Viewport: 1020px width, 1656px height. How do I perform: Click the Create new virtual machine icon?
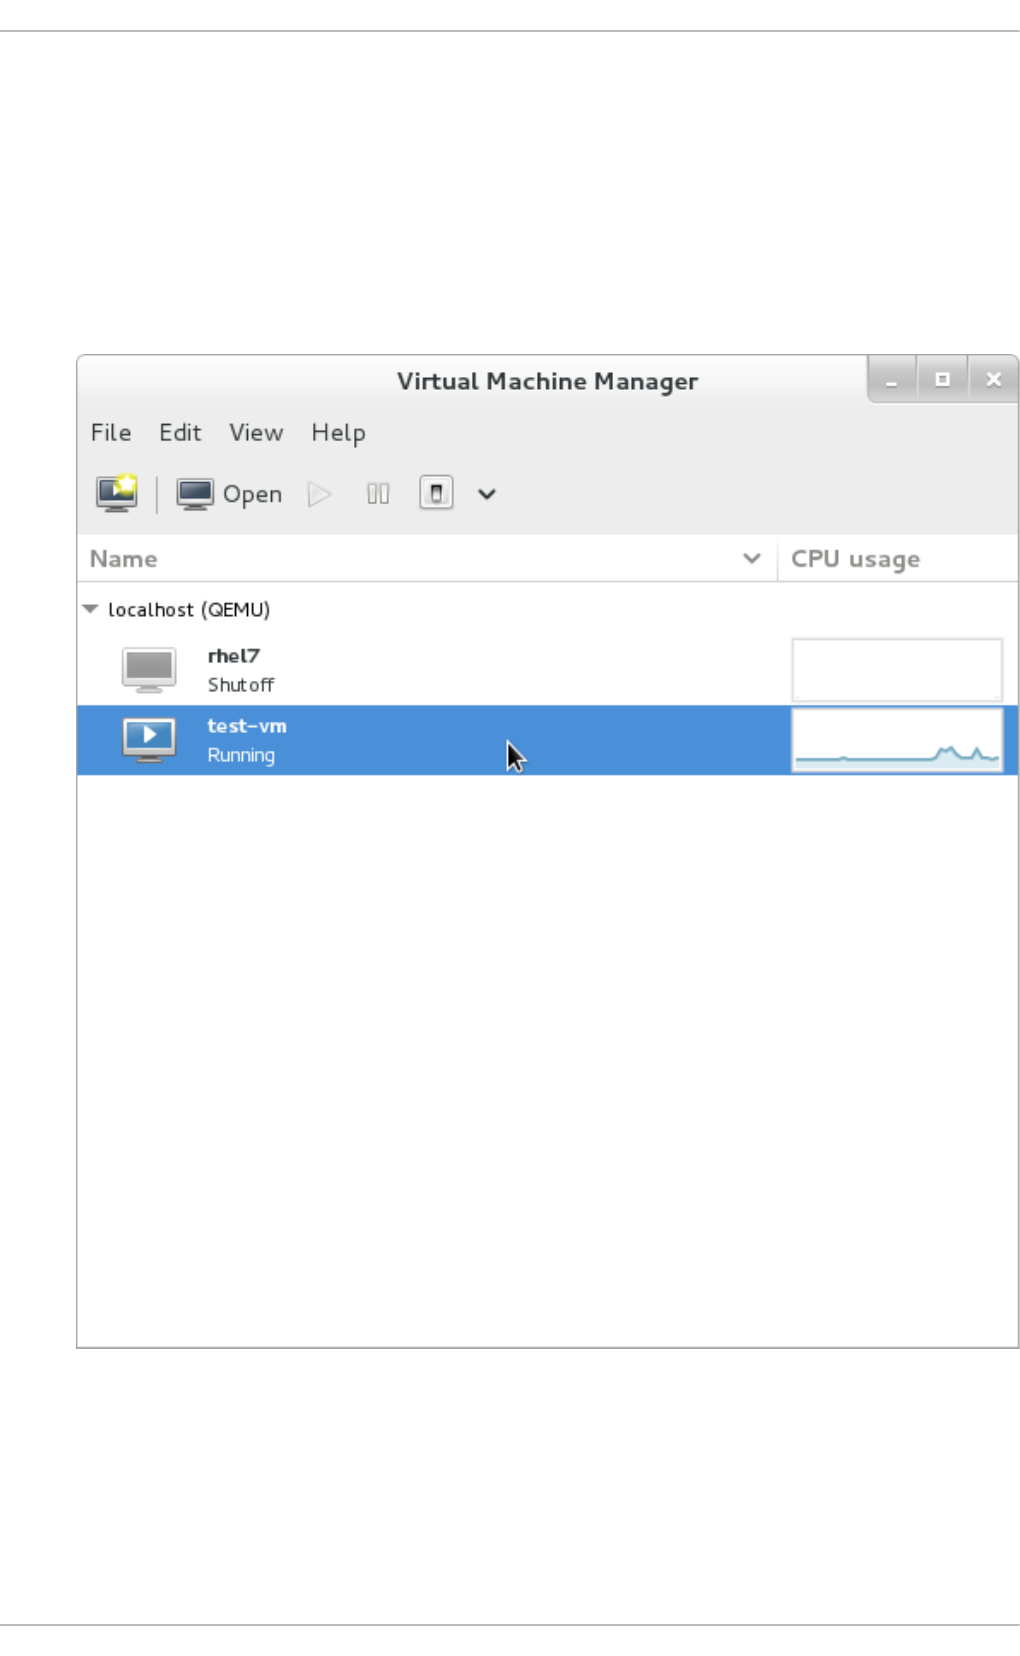tap(117, 493)
